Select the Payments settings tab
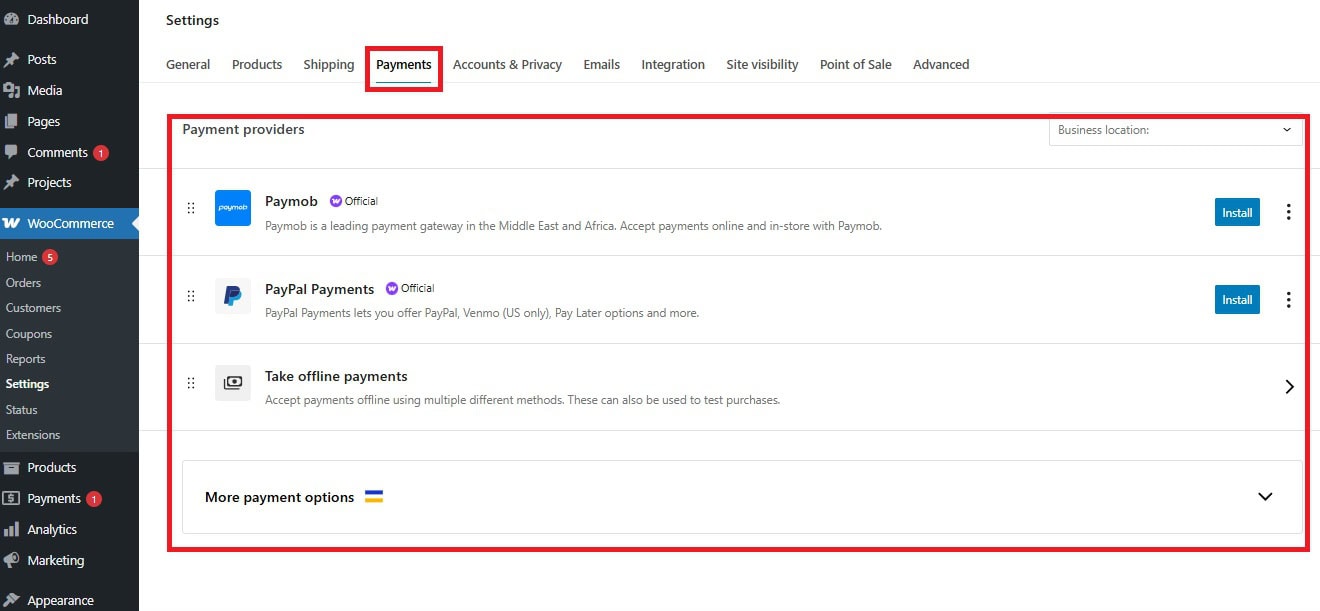Image resolution: width=1320 pixels, height=611 pixels. (404, 65)
